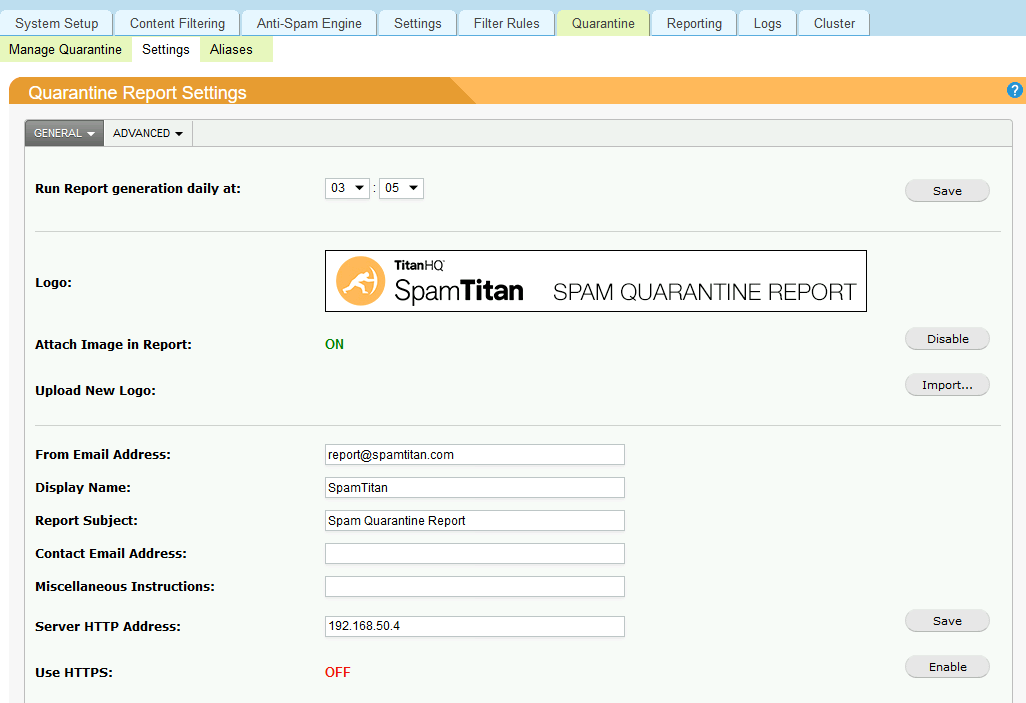Screen dimensions: 1026x703
Task: Select the quarantine Settings sub-tab
Action: tap(166, 50)
